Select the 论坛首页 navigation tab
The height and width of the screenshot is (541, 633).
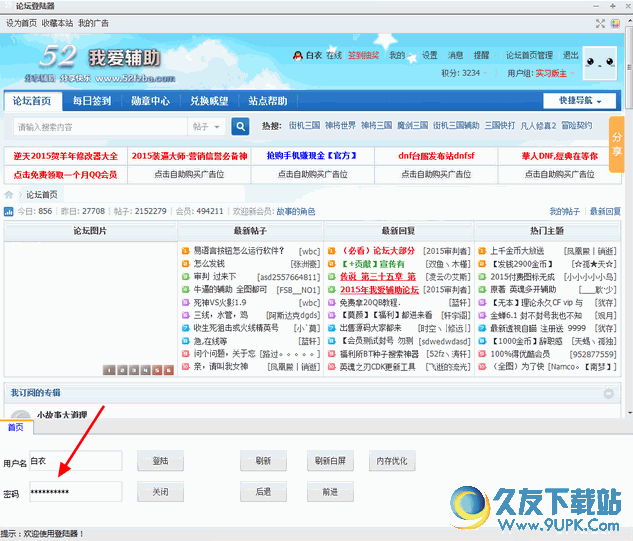[x=32, y=101]
